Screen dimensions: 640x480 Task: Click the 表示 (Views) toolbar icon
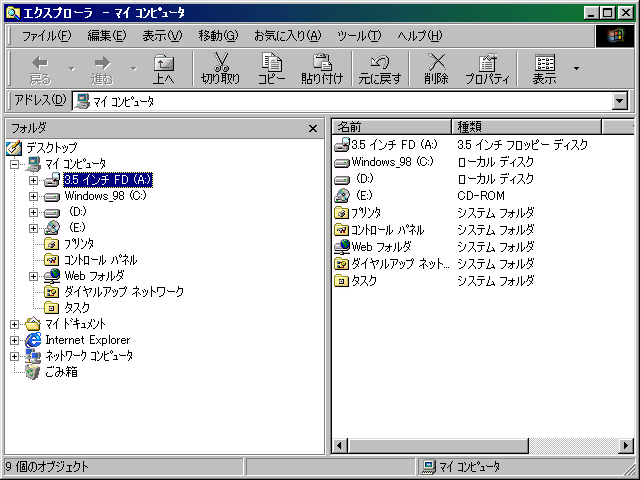(x=544, y=68)
